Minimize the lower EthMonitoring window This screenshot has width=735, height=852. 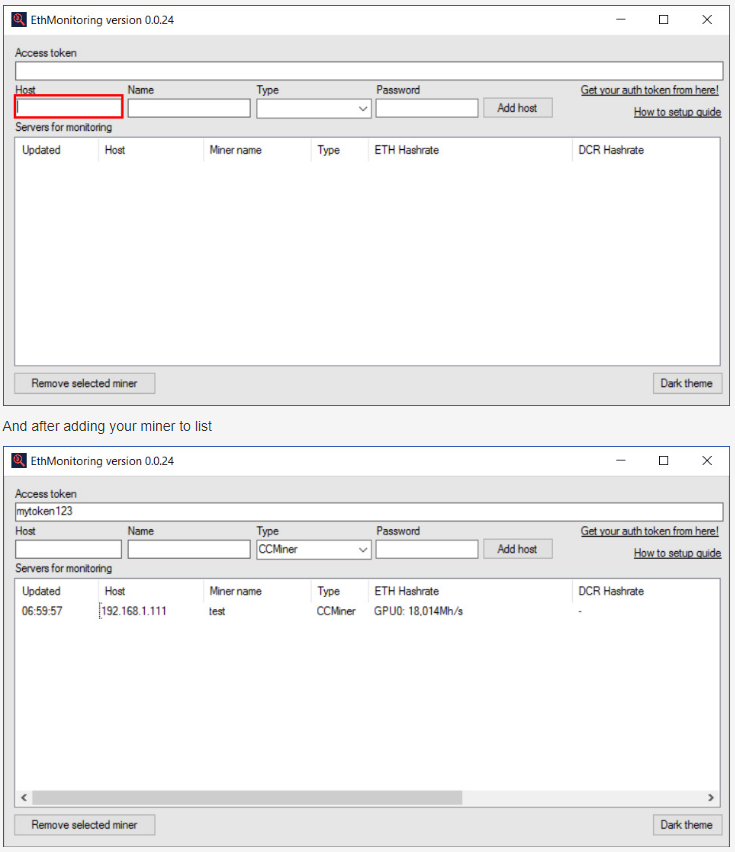pos(621,461)
